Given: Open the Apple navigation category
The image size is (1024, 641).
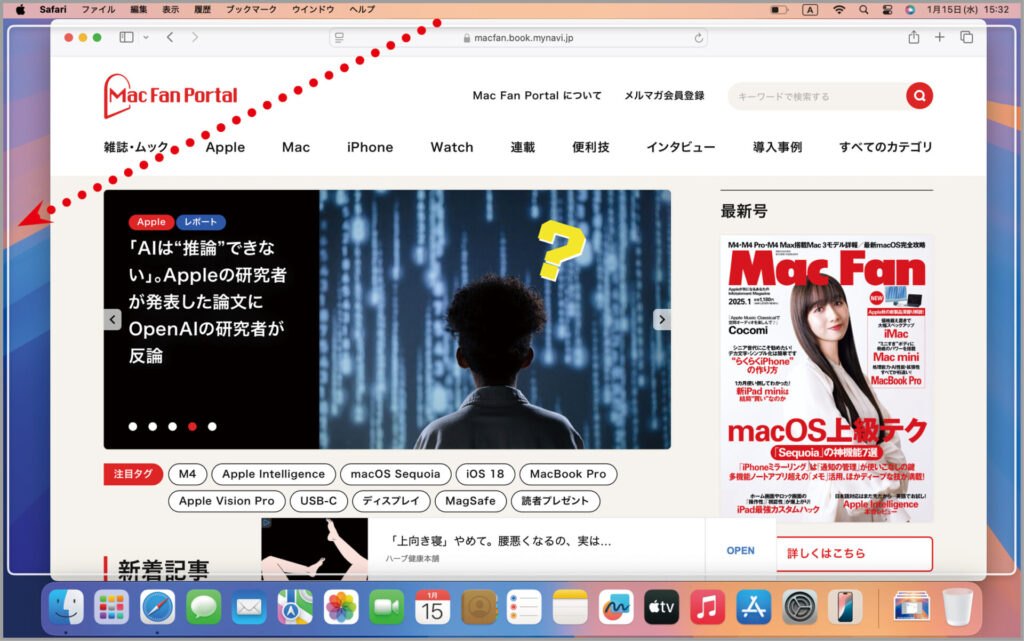Looking at the screenshot, I should tap(225, 147).
